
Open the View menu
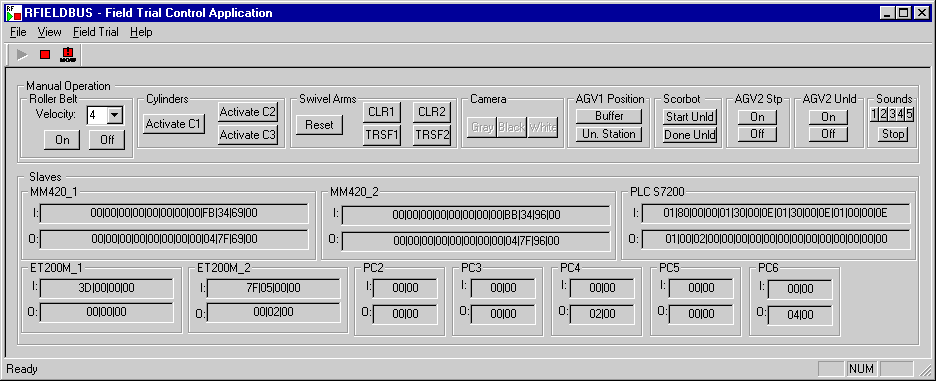click(x=50, y=32)
